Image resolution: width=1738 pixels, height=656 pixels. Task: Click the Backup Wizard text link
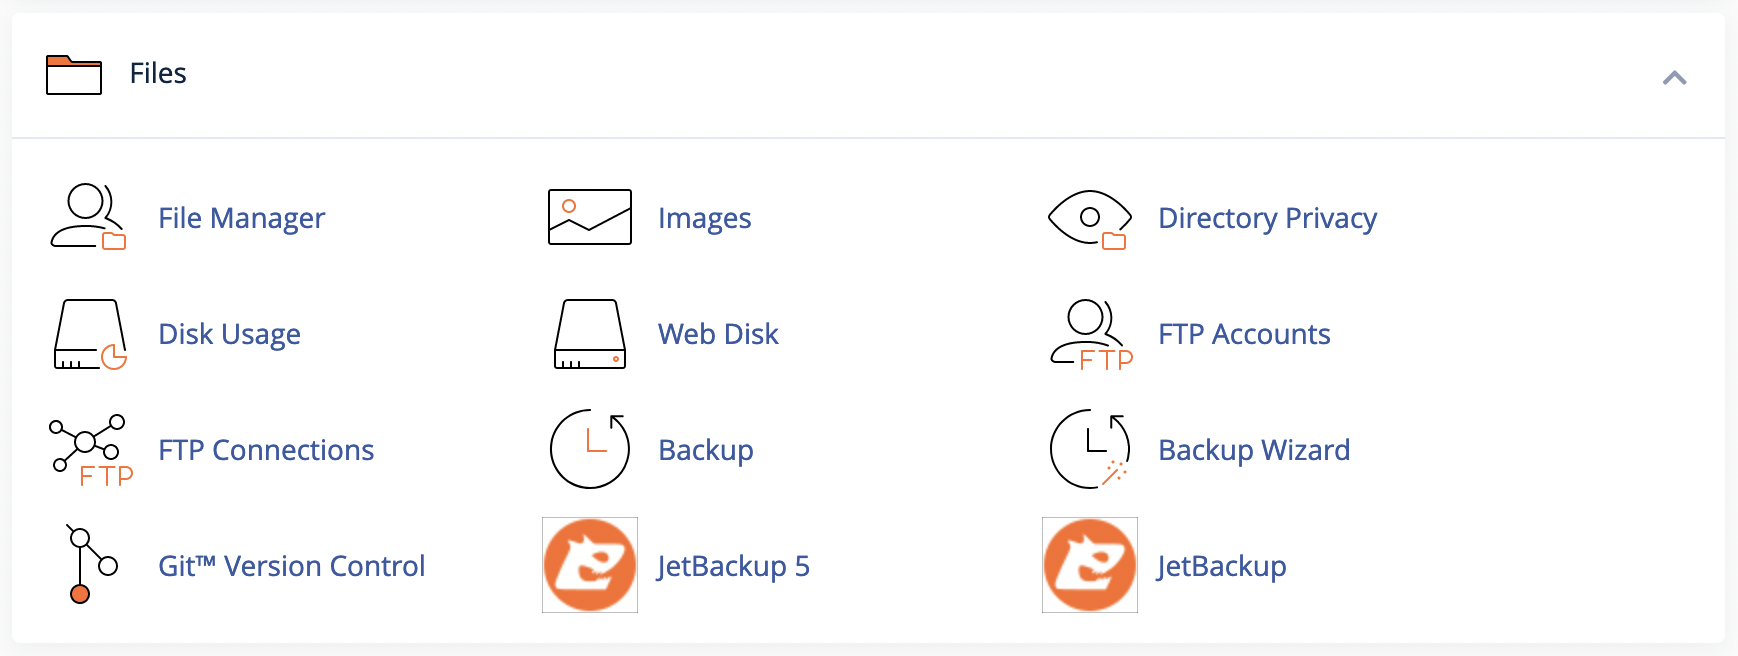click(x=1254, y=450)
